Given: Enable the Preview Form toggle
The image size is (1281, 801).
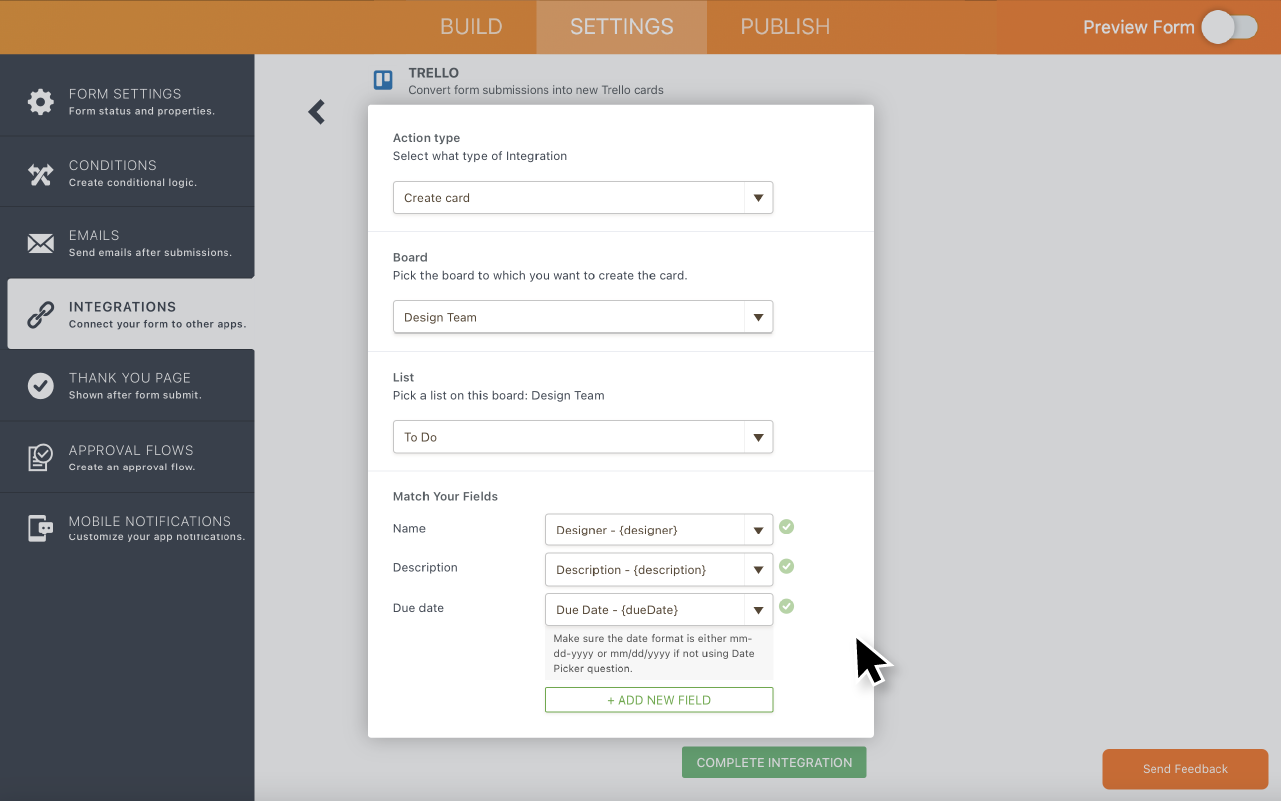Looking at the screenshot, I should pyautogui.click(x=1229, y=27).
